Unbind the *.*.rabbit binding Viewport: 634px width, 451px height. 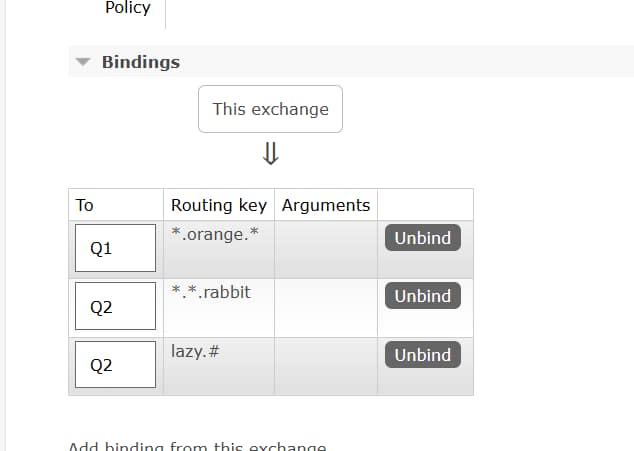tap(422, 296)
